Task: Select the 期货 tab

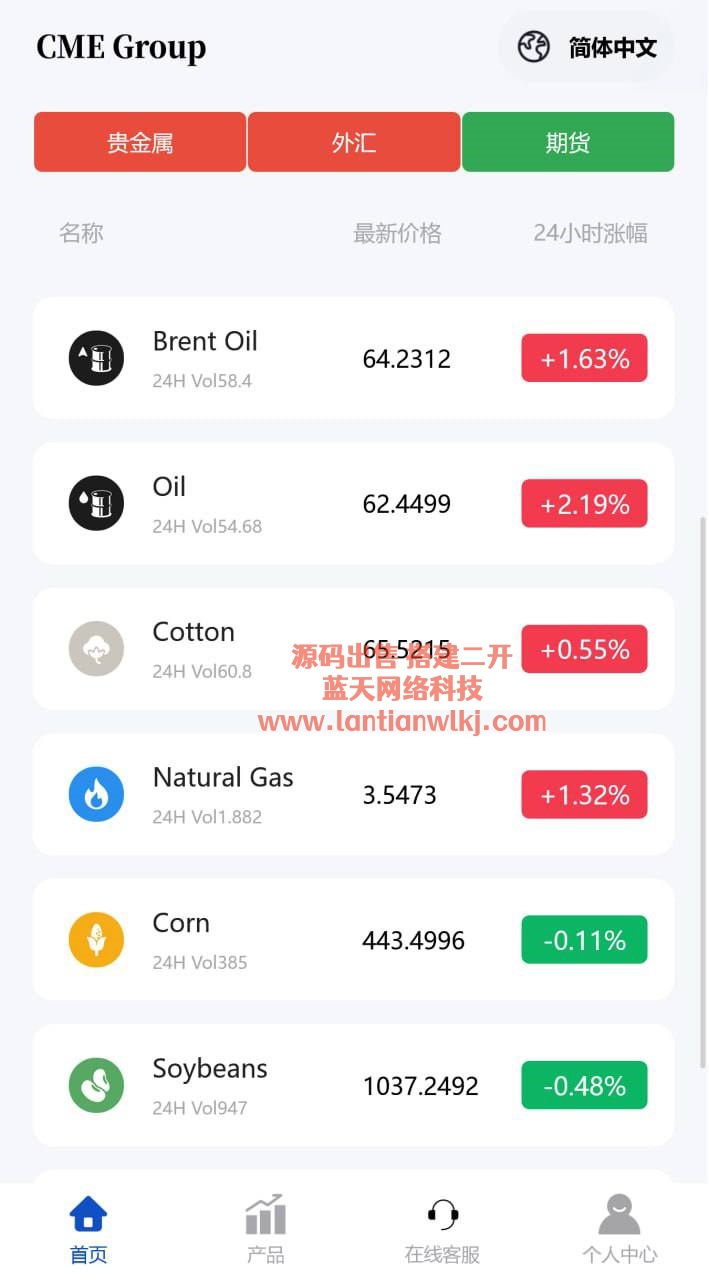Action: 568,142
